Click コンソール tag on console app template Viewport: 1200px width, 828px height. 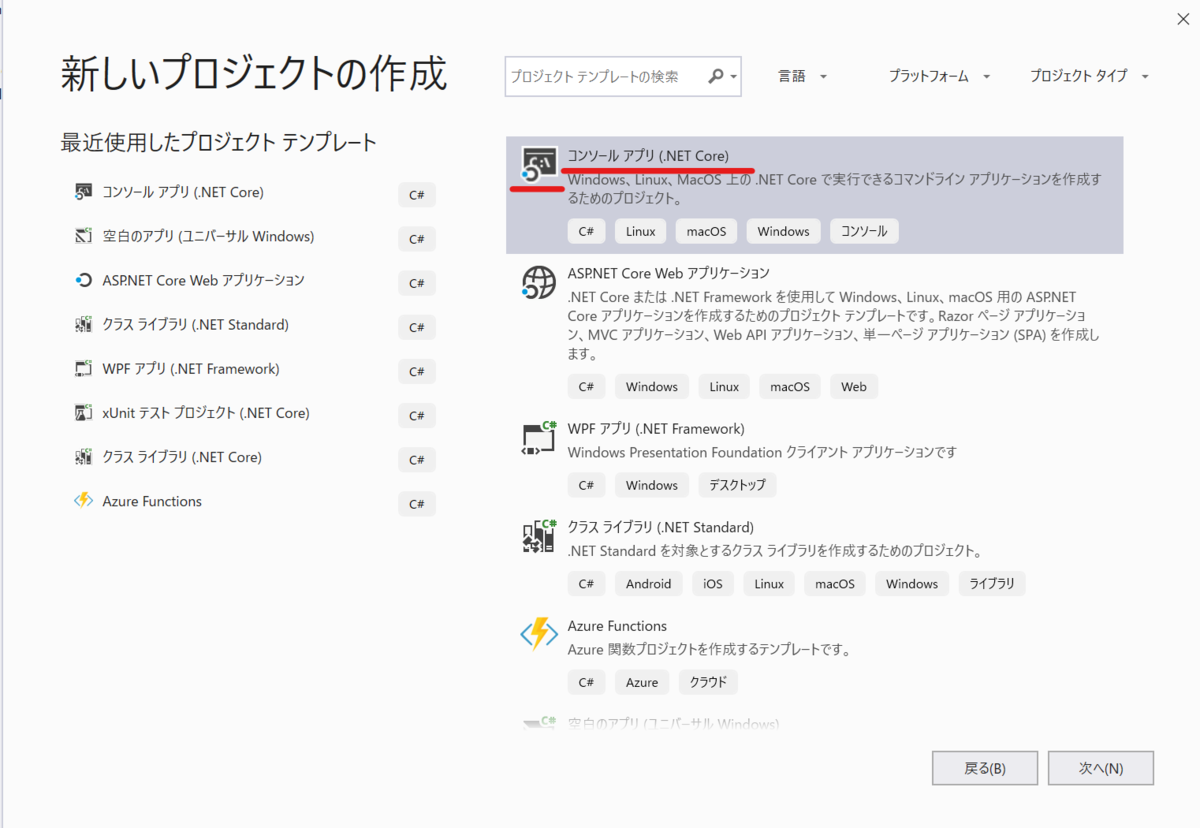coord(864,231)
